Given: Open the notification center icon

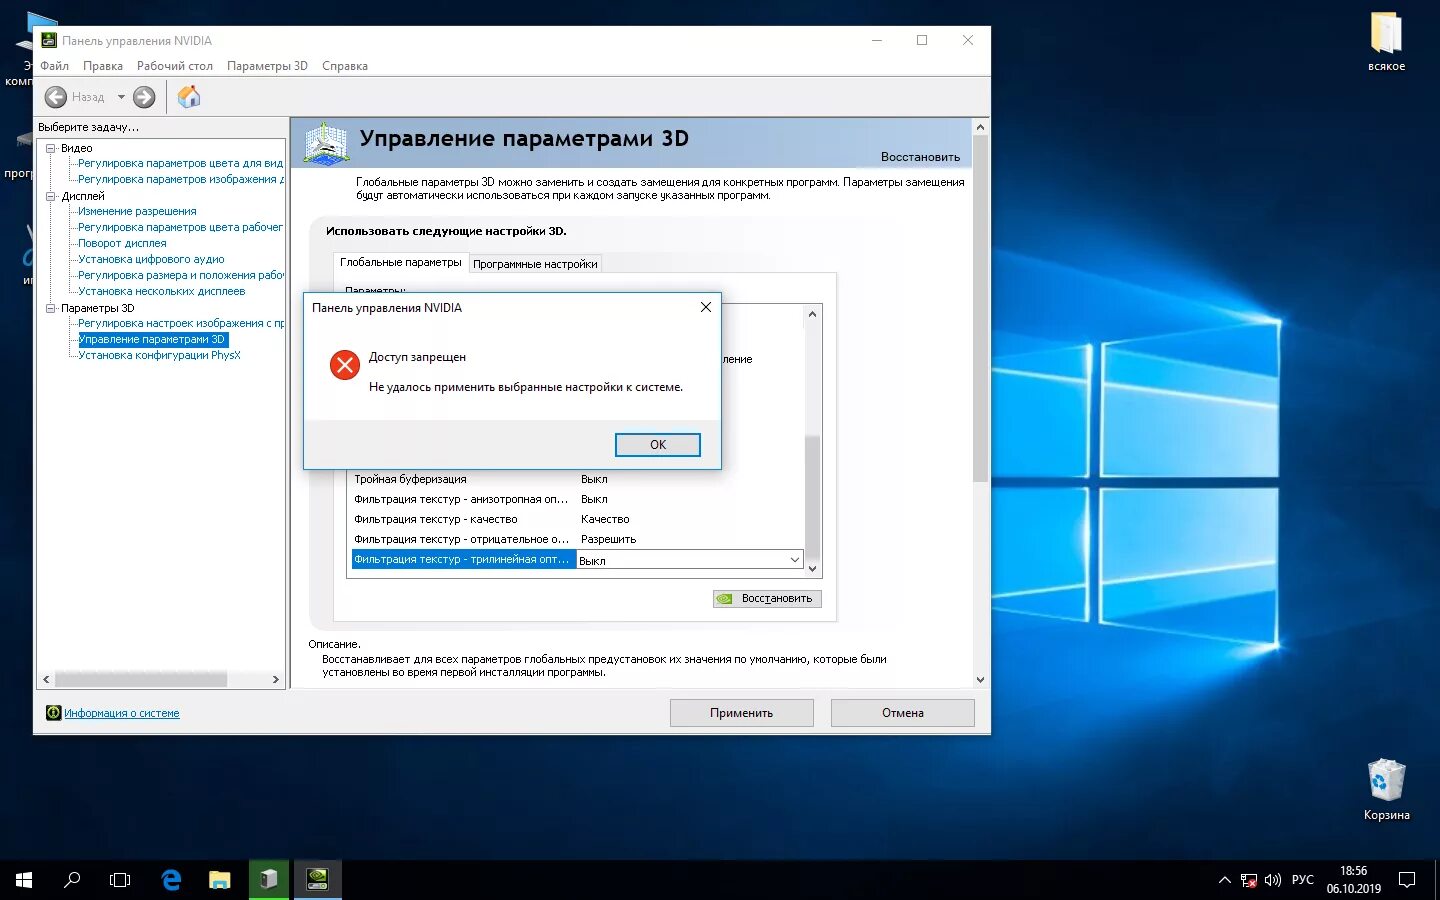Looking at the screenshot, I should point(1407,880).
